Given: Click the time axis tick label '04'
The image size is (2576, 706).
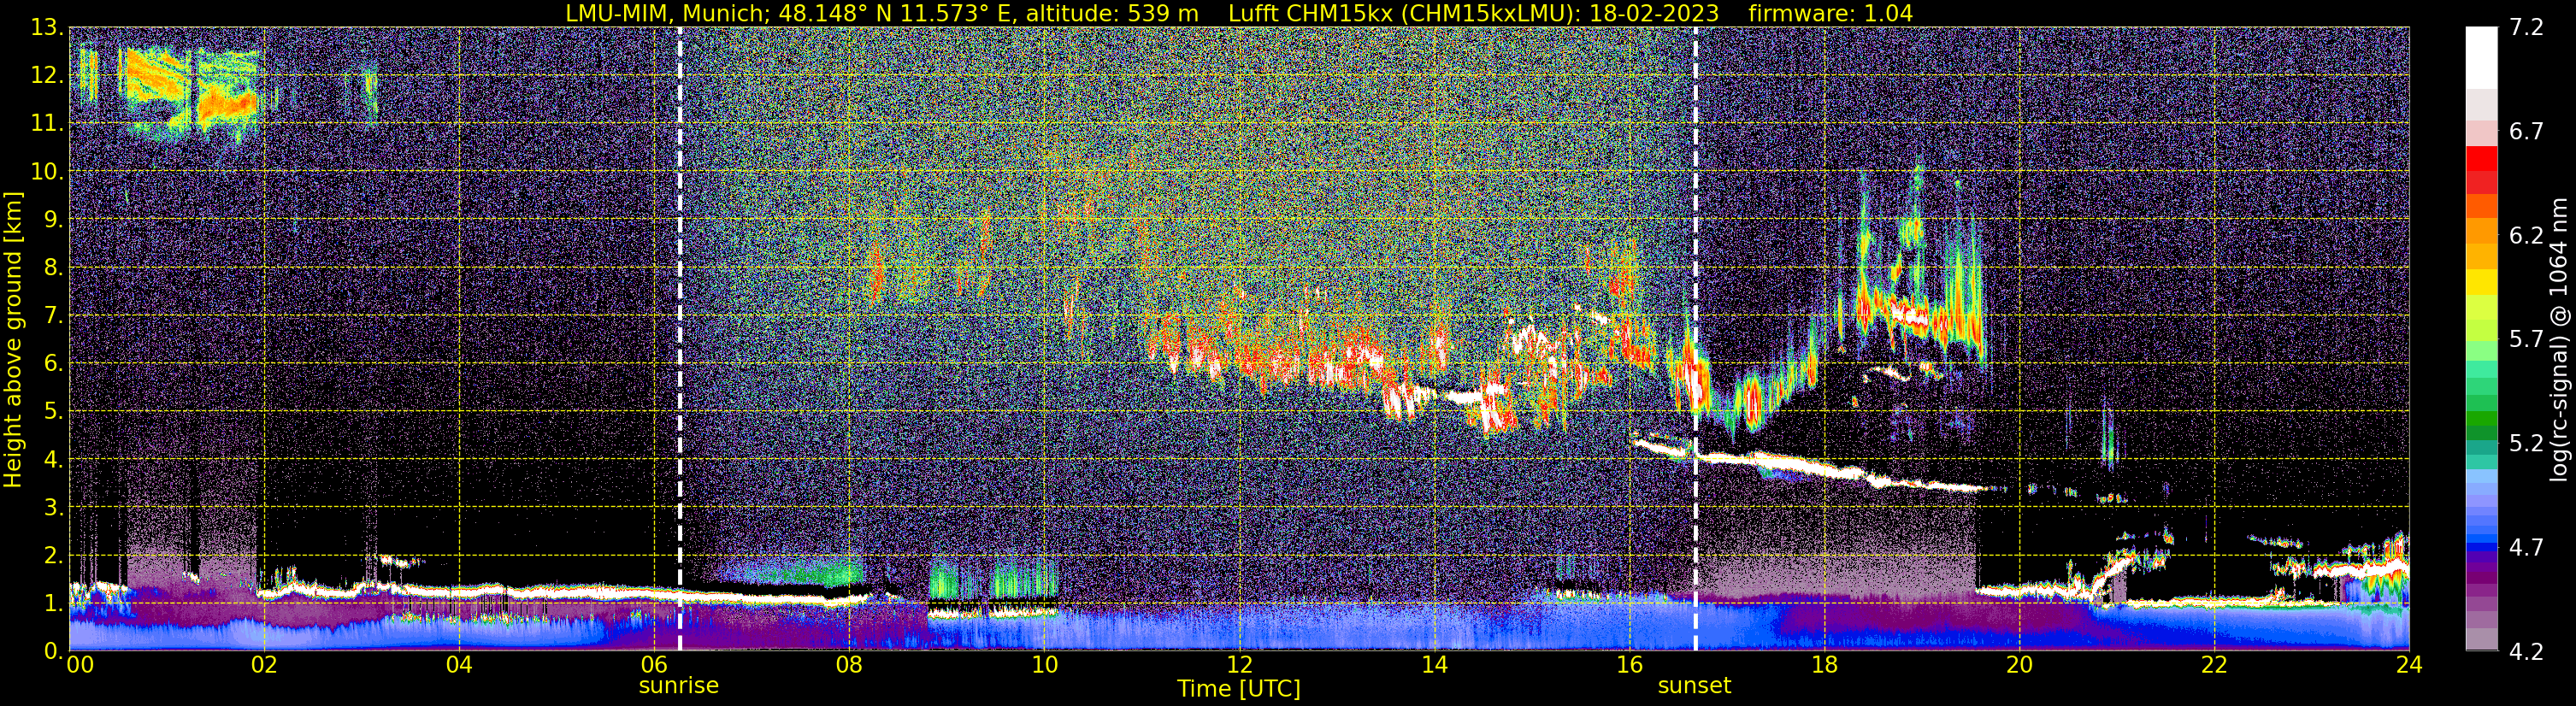Looking at the screenshot, I should pyautogui.click(x=459, y=664).
